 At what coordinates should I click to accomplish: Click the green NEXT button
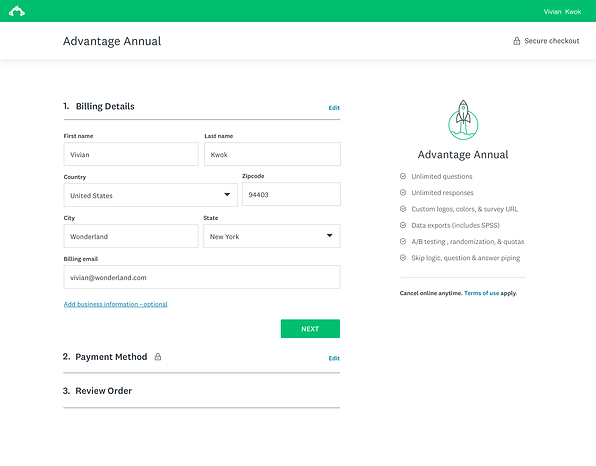(310, 328)
